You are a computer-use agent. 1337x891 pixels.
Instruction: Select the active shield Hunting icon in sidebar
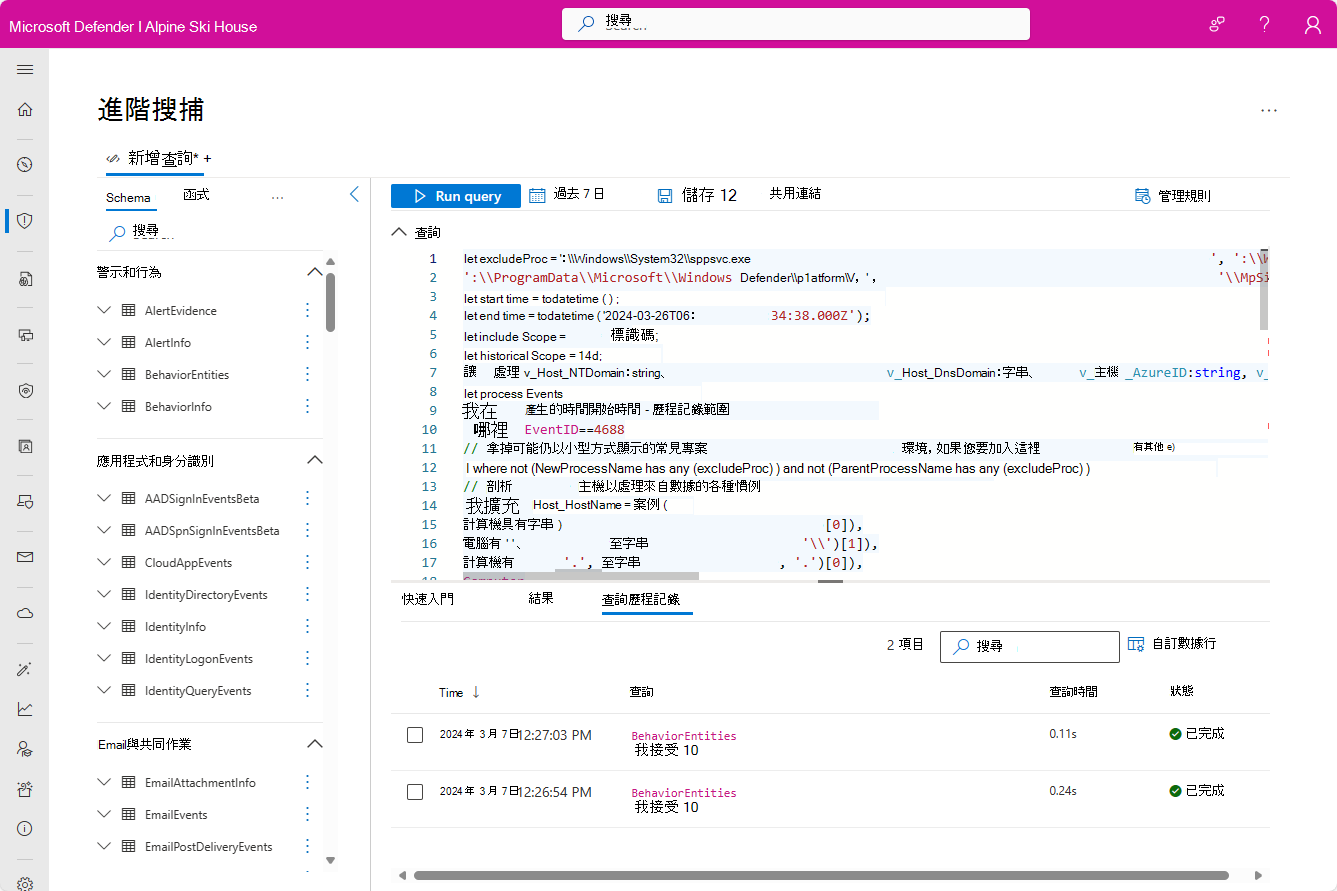[25, 221]
